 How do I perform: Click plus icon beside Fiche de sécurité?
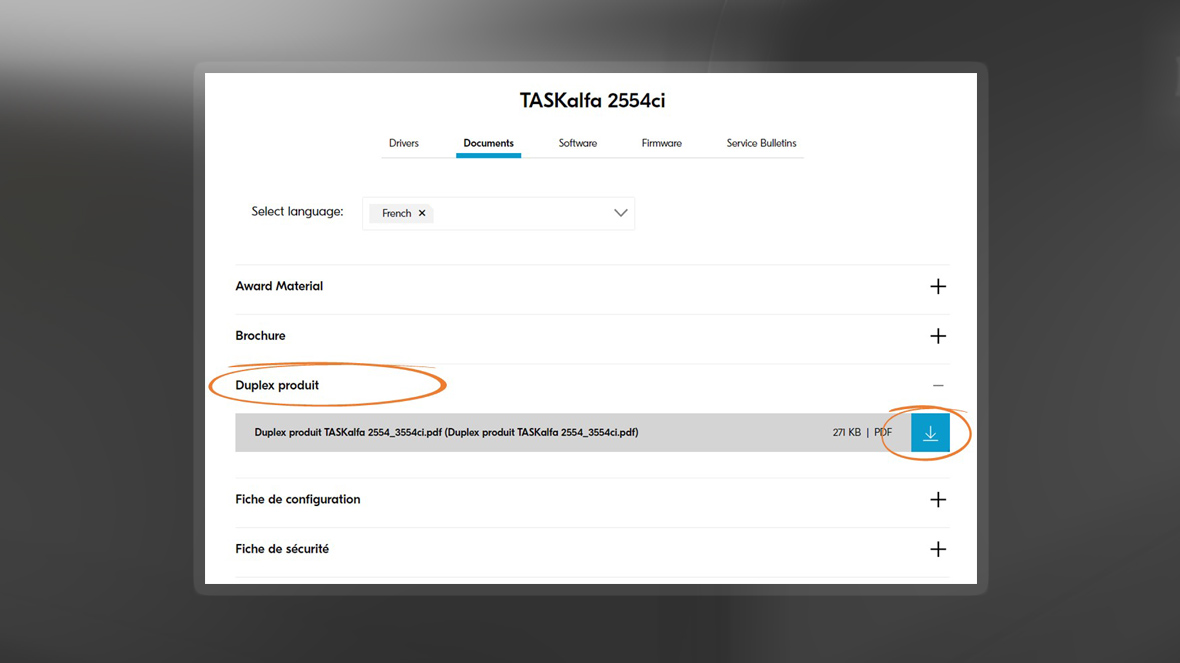[937, 549]
